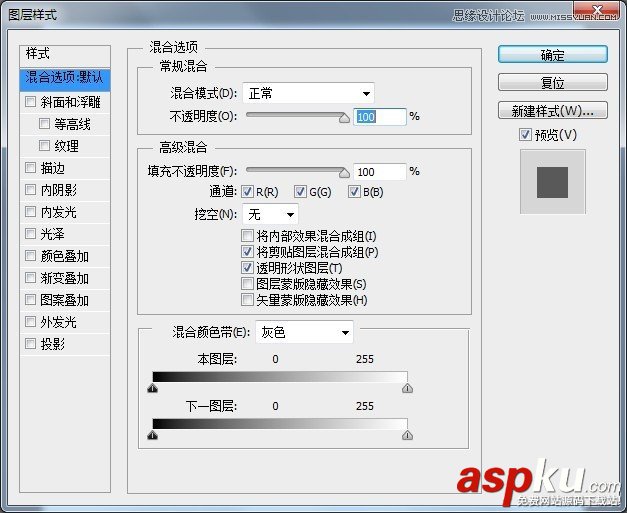This screenshot has height=513, width=627.
Task: Click the 确定 button
Action: (553, 54)
